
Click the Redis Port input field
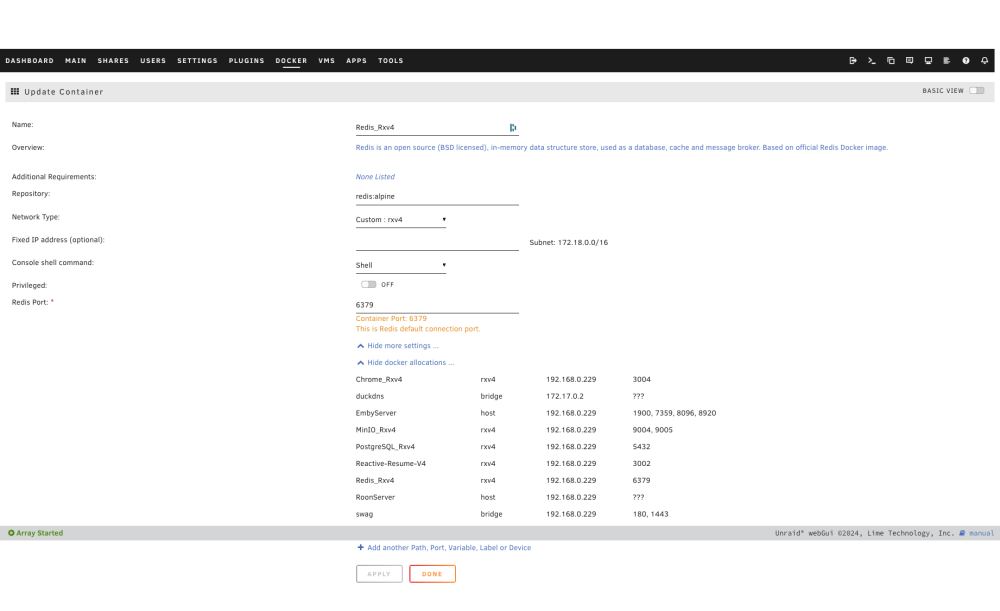tap(437, 306)
